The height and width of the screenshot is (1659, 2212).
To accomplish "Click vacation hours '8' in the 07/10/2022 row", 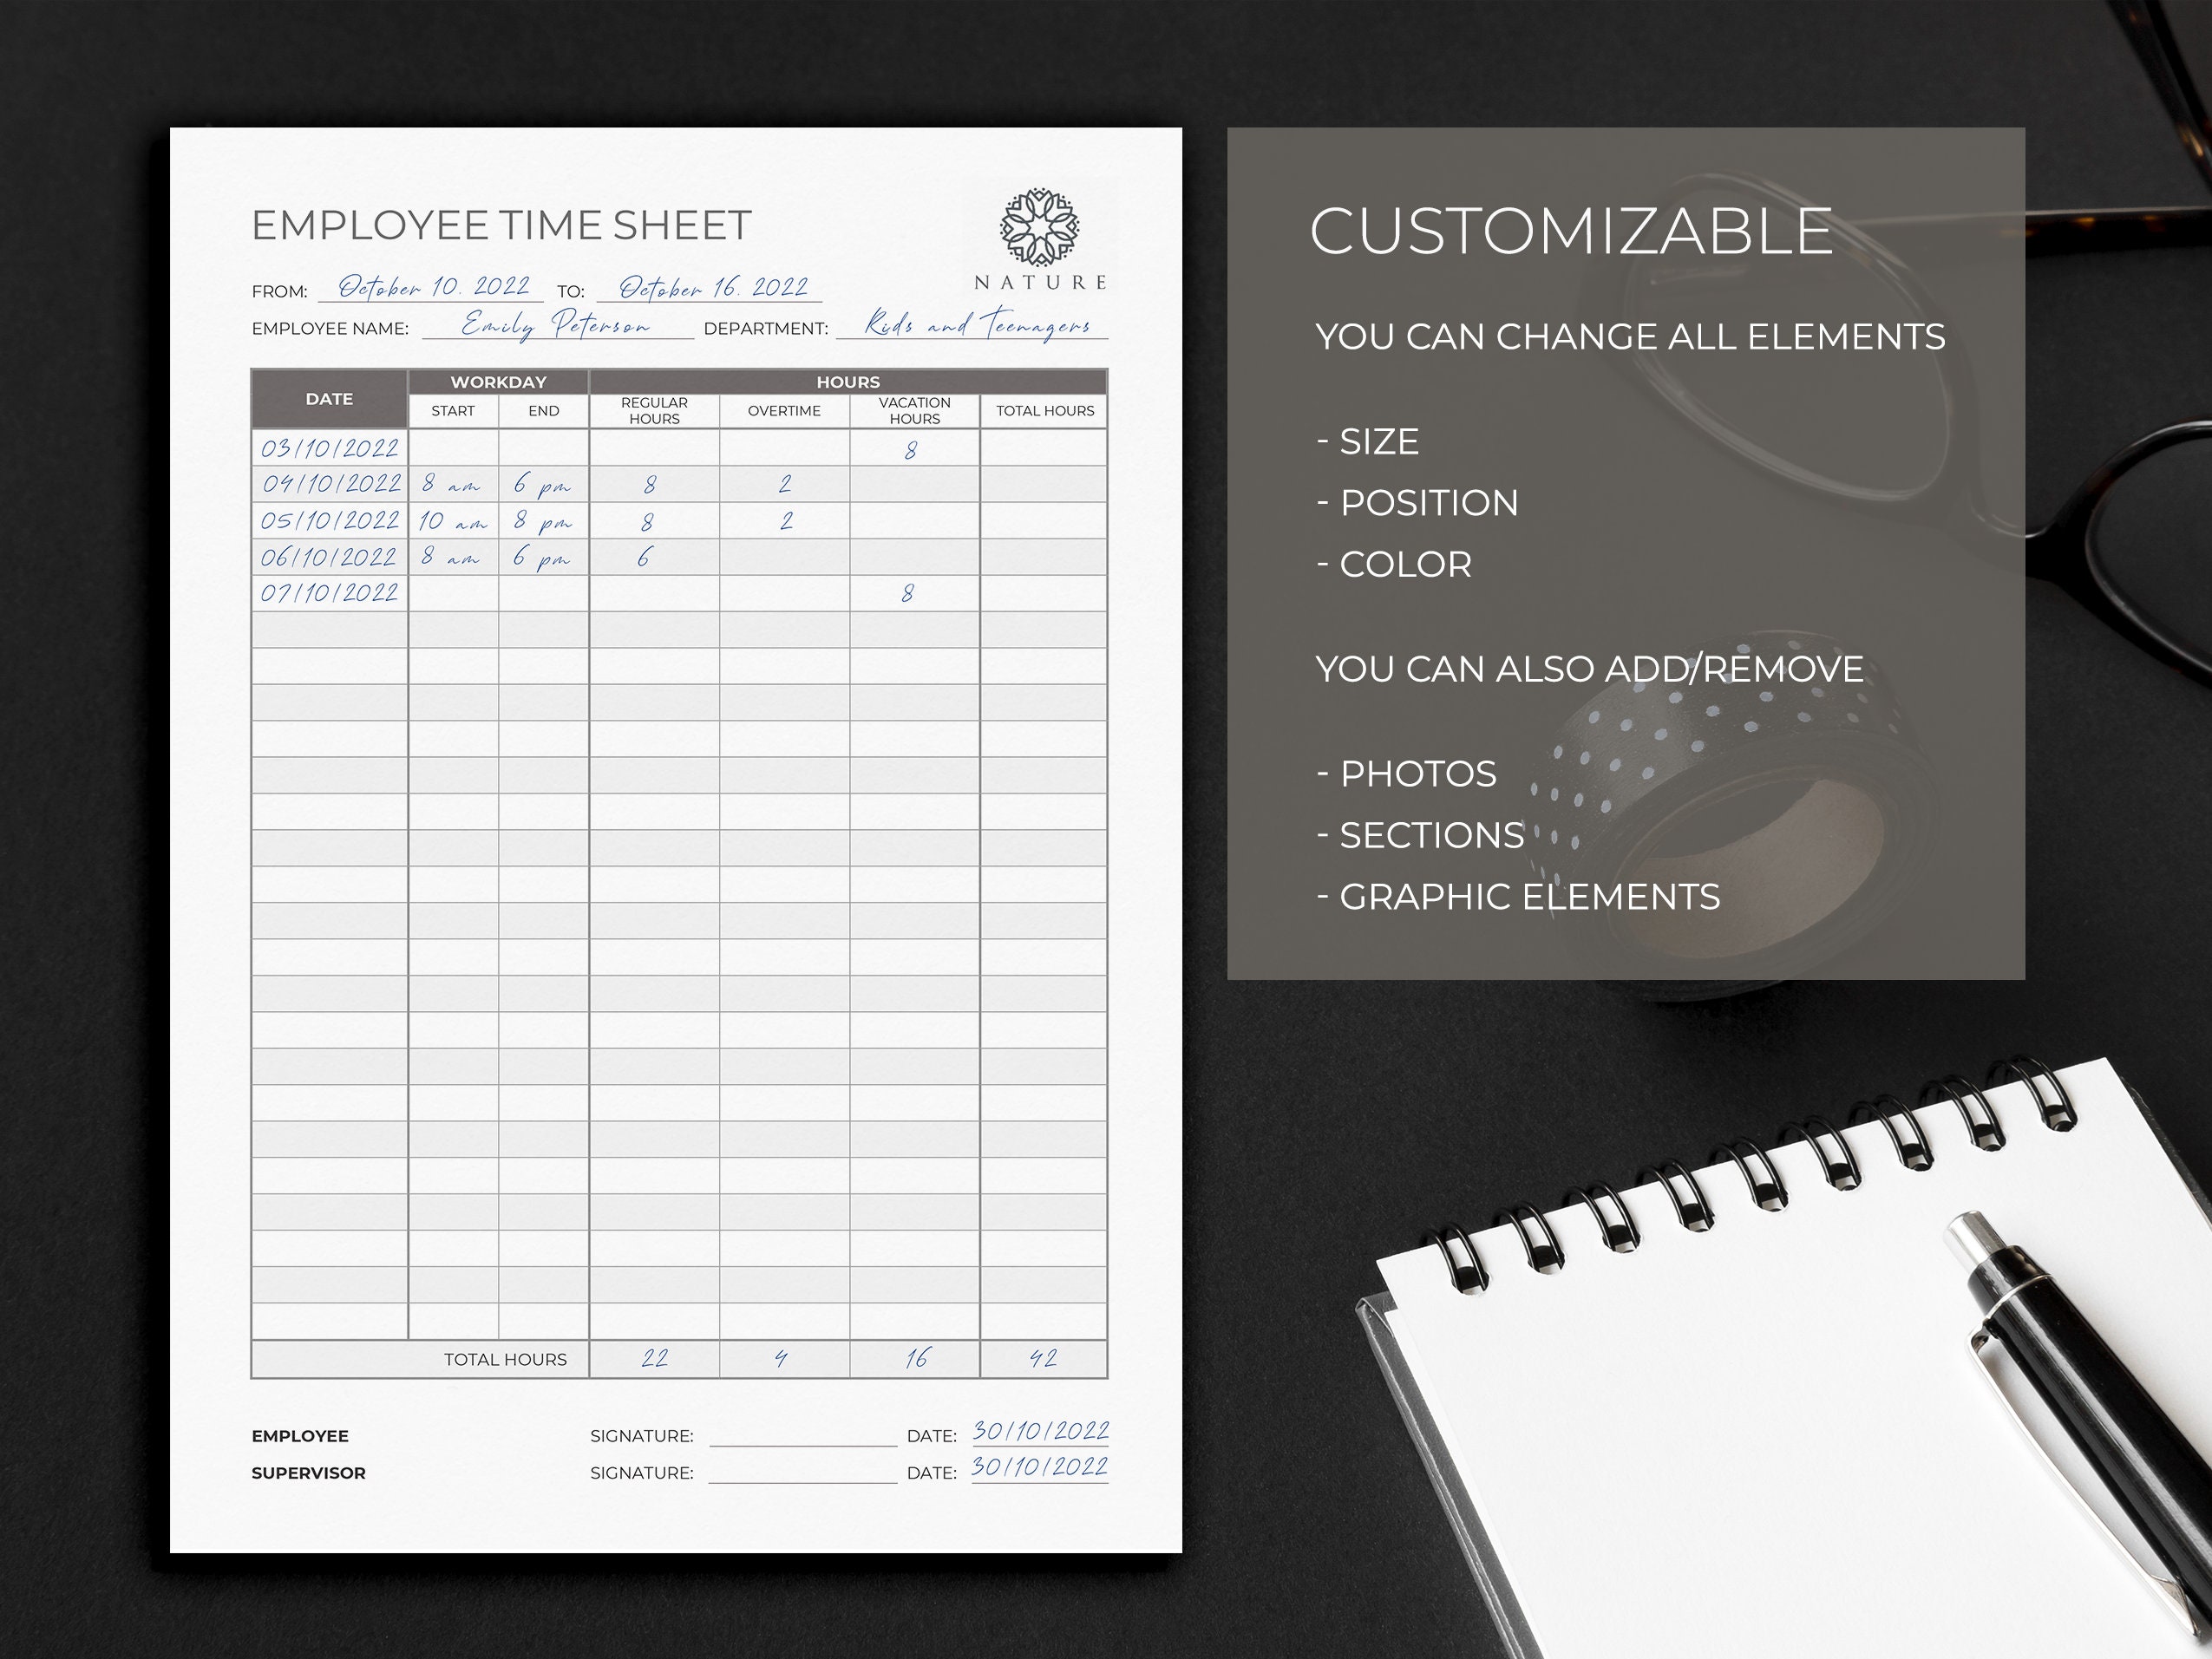I will coord(914,593).
